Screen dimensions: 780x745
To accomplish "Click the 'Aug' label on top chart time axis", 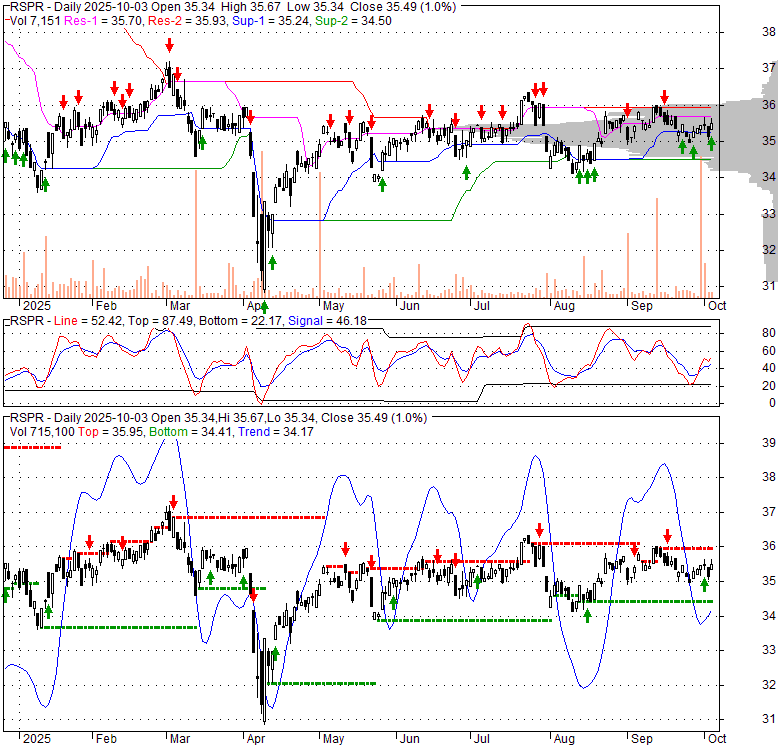I will pos(564,306).
